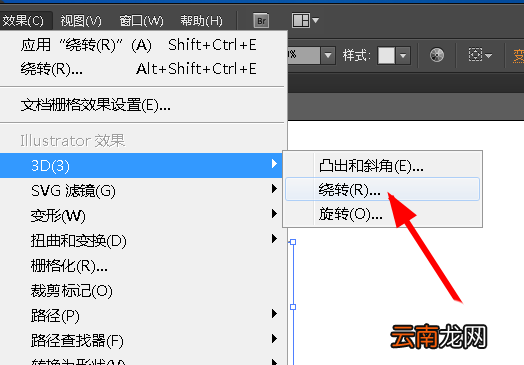Click the opacity percentage field
524x365 pixels.
[303, 55]
